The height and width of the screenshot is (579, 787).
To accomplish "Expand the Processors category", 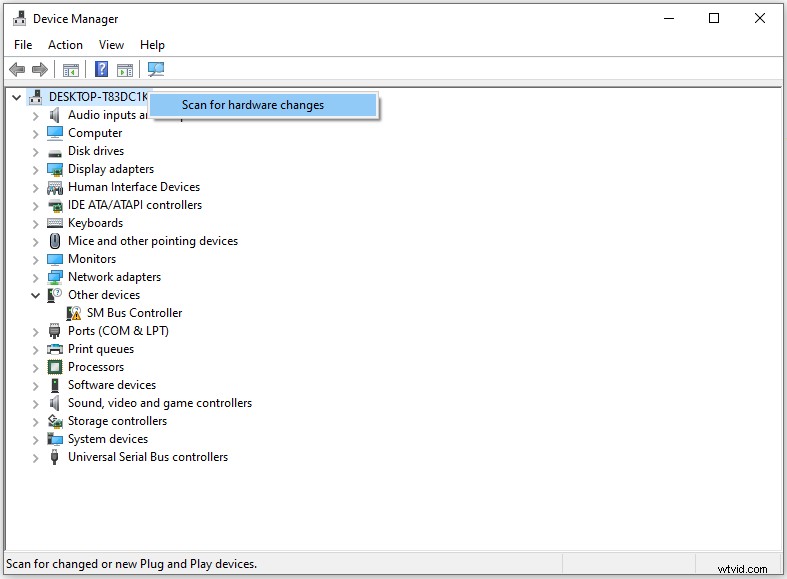I will point(35,368).
